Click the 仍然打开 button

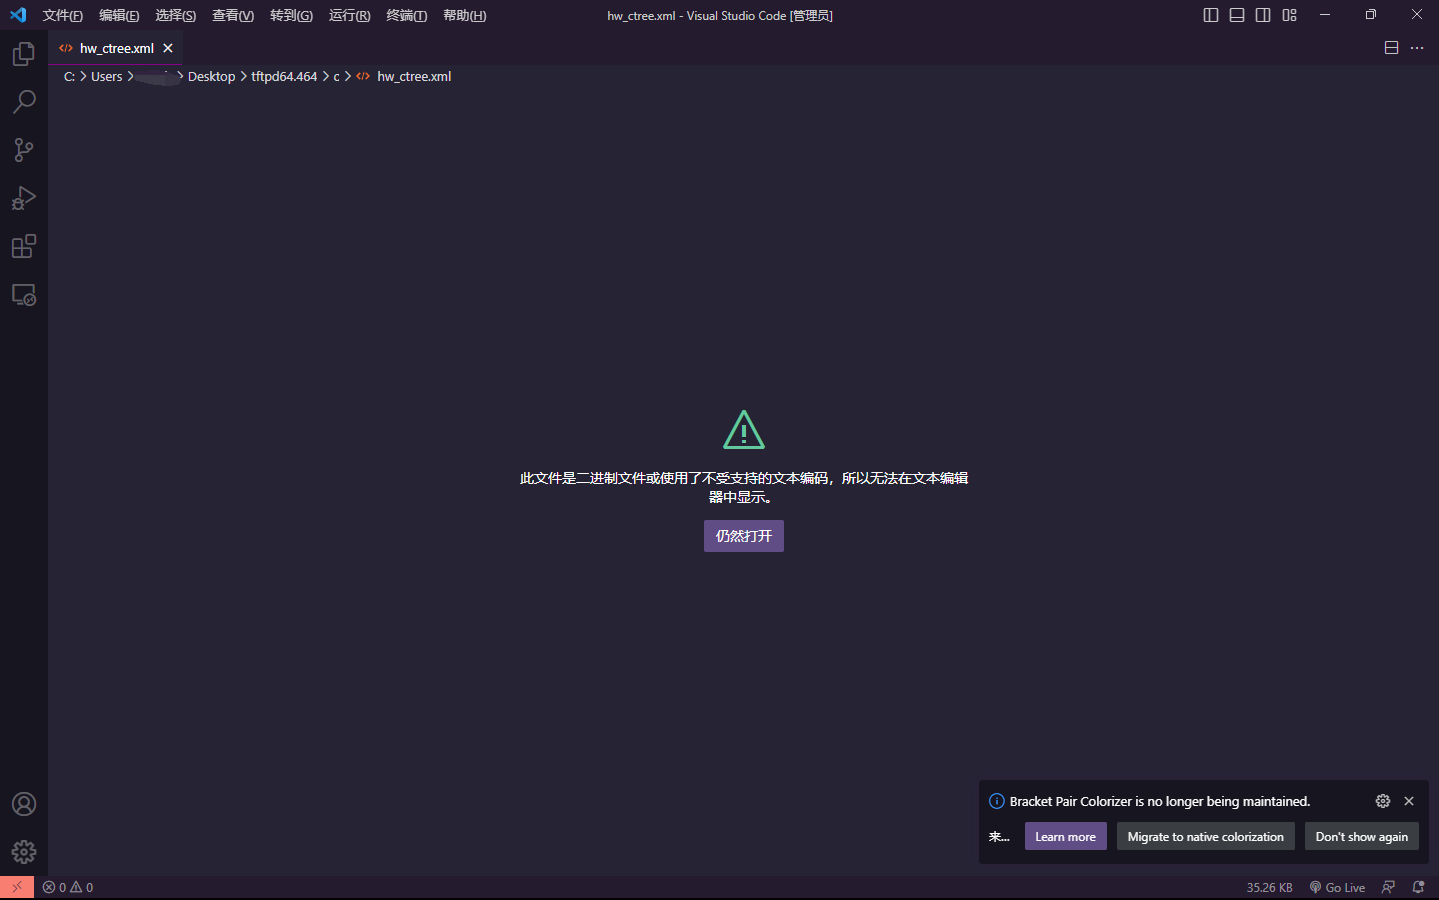coord(744,536)
